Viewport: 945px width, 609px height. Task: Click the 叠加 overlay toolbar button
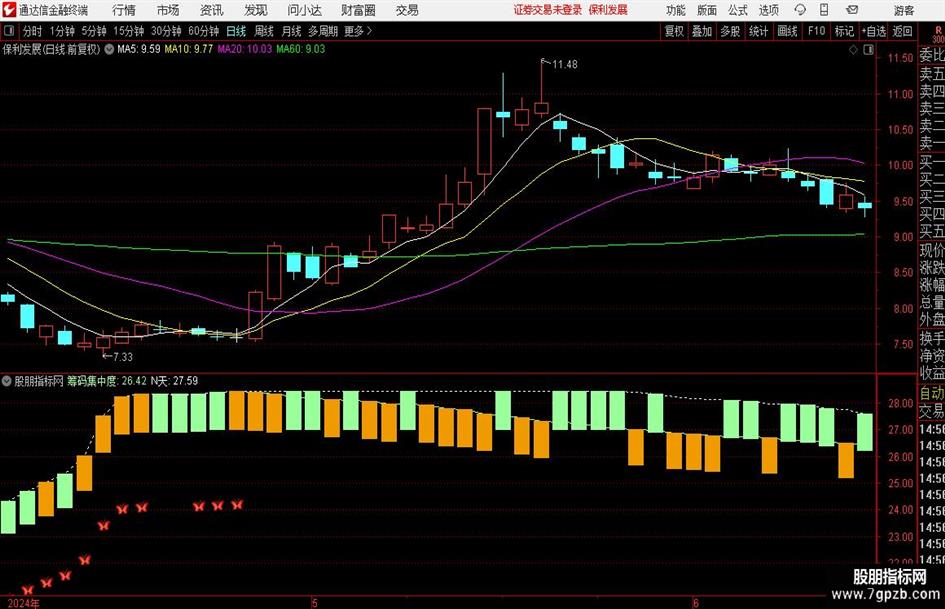702,31
